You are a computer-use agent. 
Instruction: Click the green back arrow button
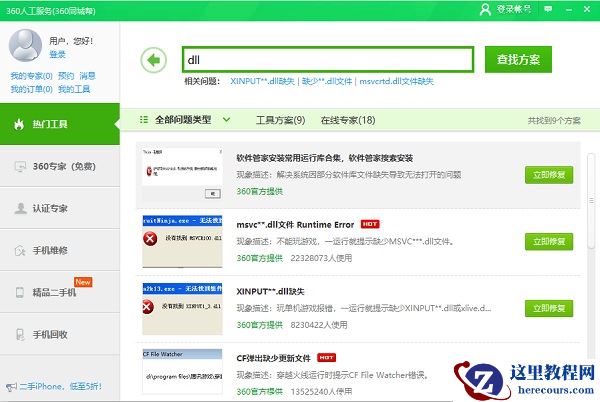click(x=153, y=60)
